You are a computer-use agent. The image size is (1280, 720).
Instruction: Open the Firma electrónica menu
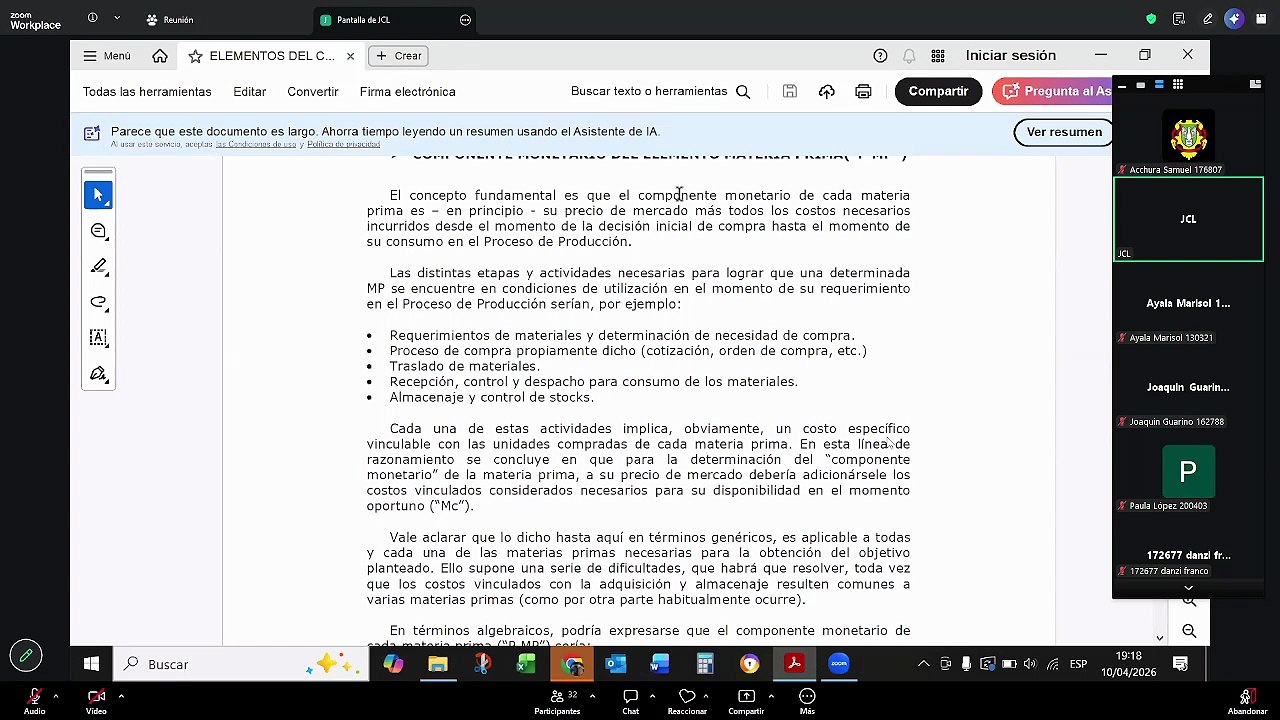click(408, 92)
